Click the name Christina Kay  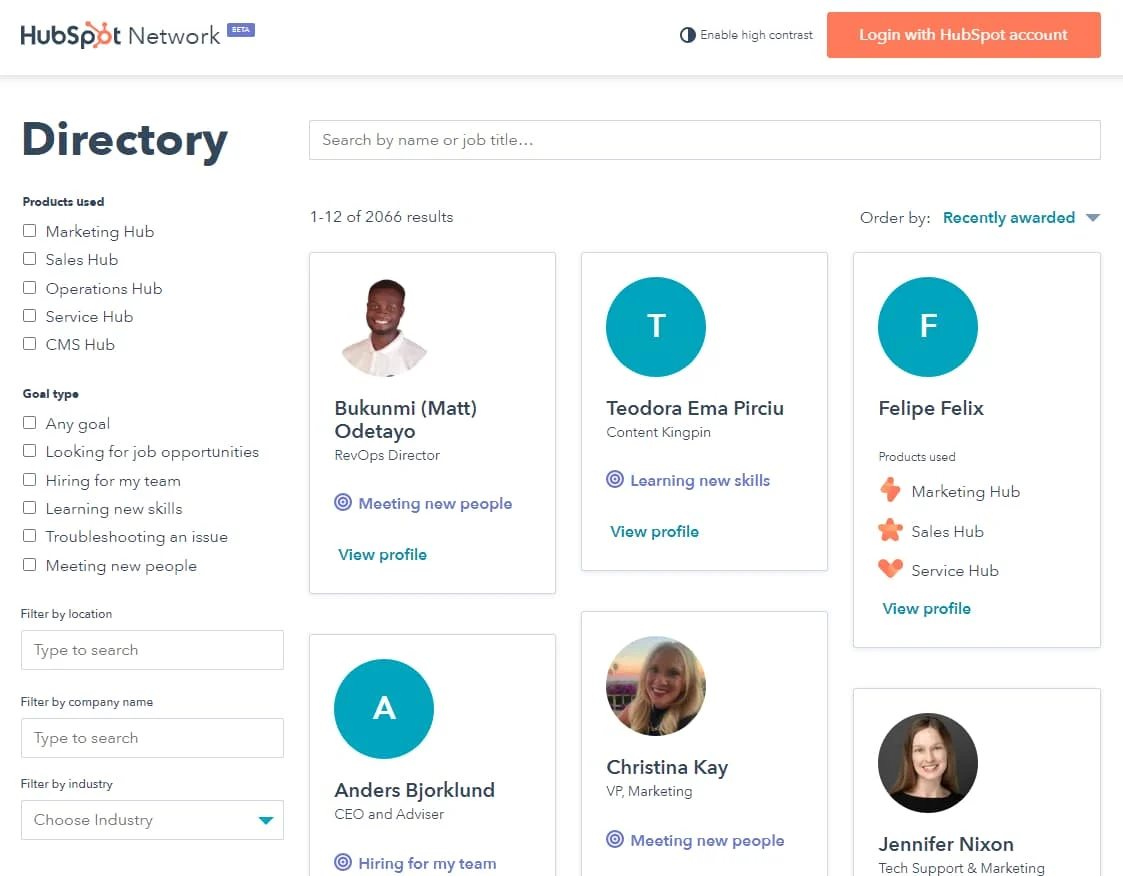pyautogui.click(x=667, y=767)
